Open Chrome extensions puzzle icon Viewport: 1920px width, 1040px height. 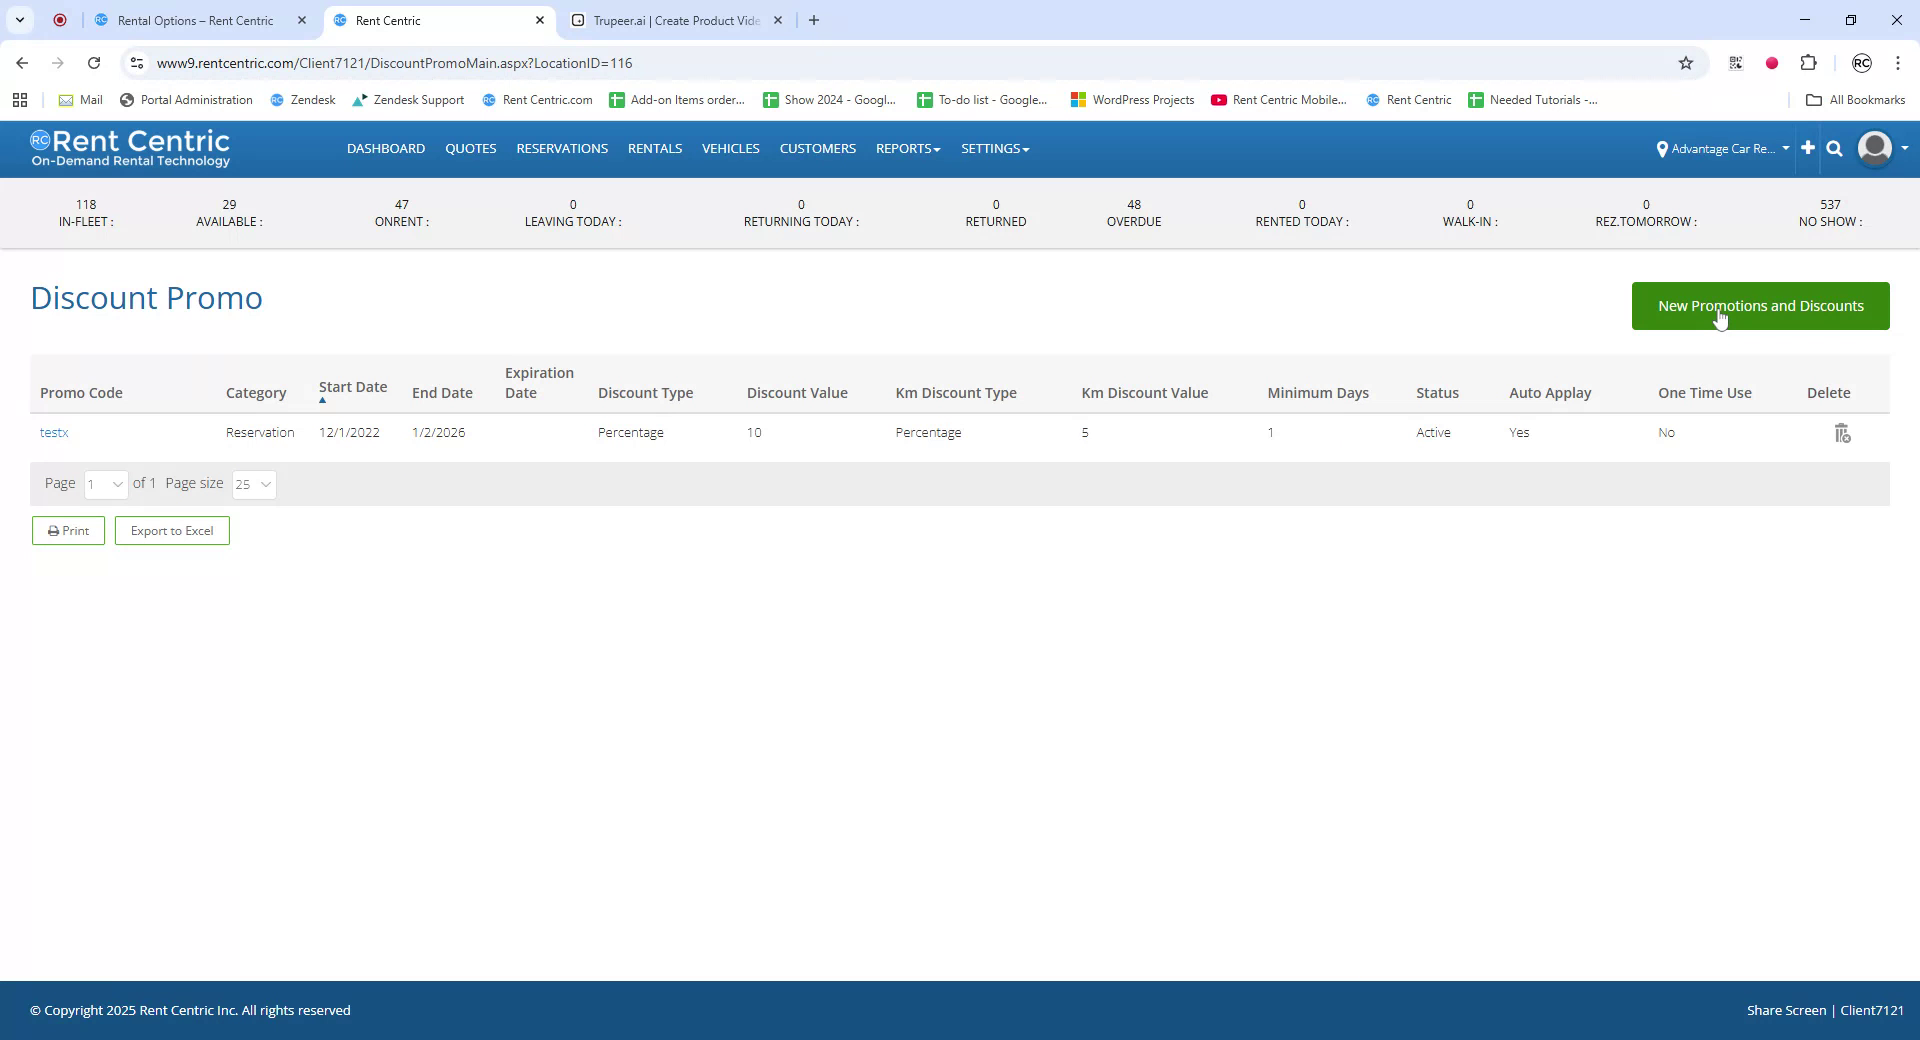(x=1808, y=63)
